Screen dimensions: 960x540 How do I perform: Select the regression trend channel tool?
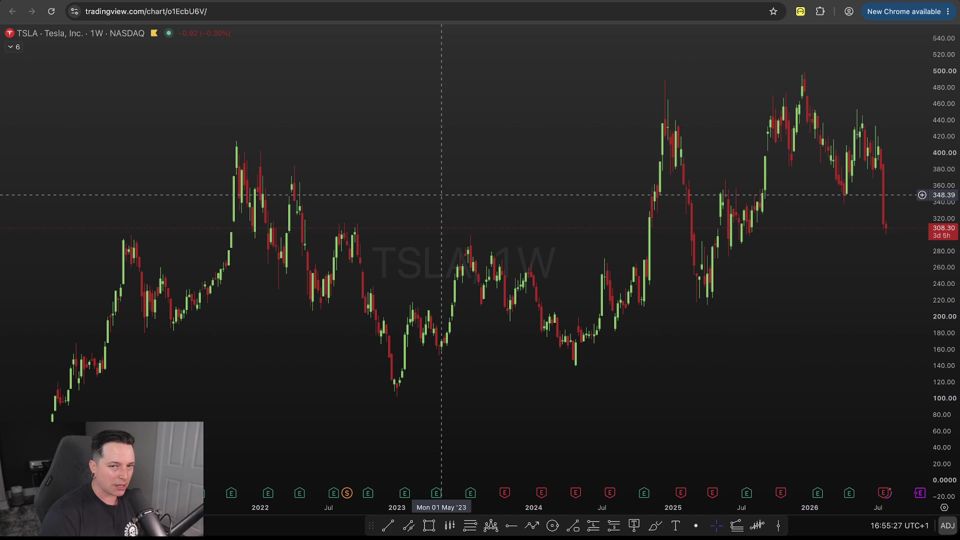pyautogui.click(x=408, y=525)
